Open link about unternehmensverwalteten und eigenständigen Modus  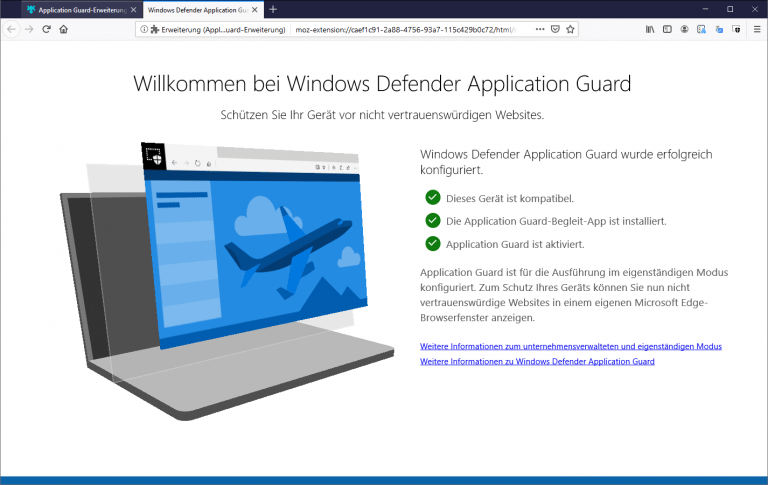(x=570, y=346)
